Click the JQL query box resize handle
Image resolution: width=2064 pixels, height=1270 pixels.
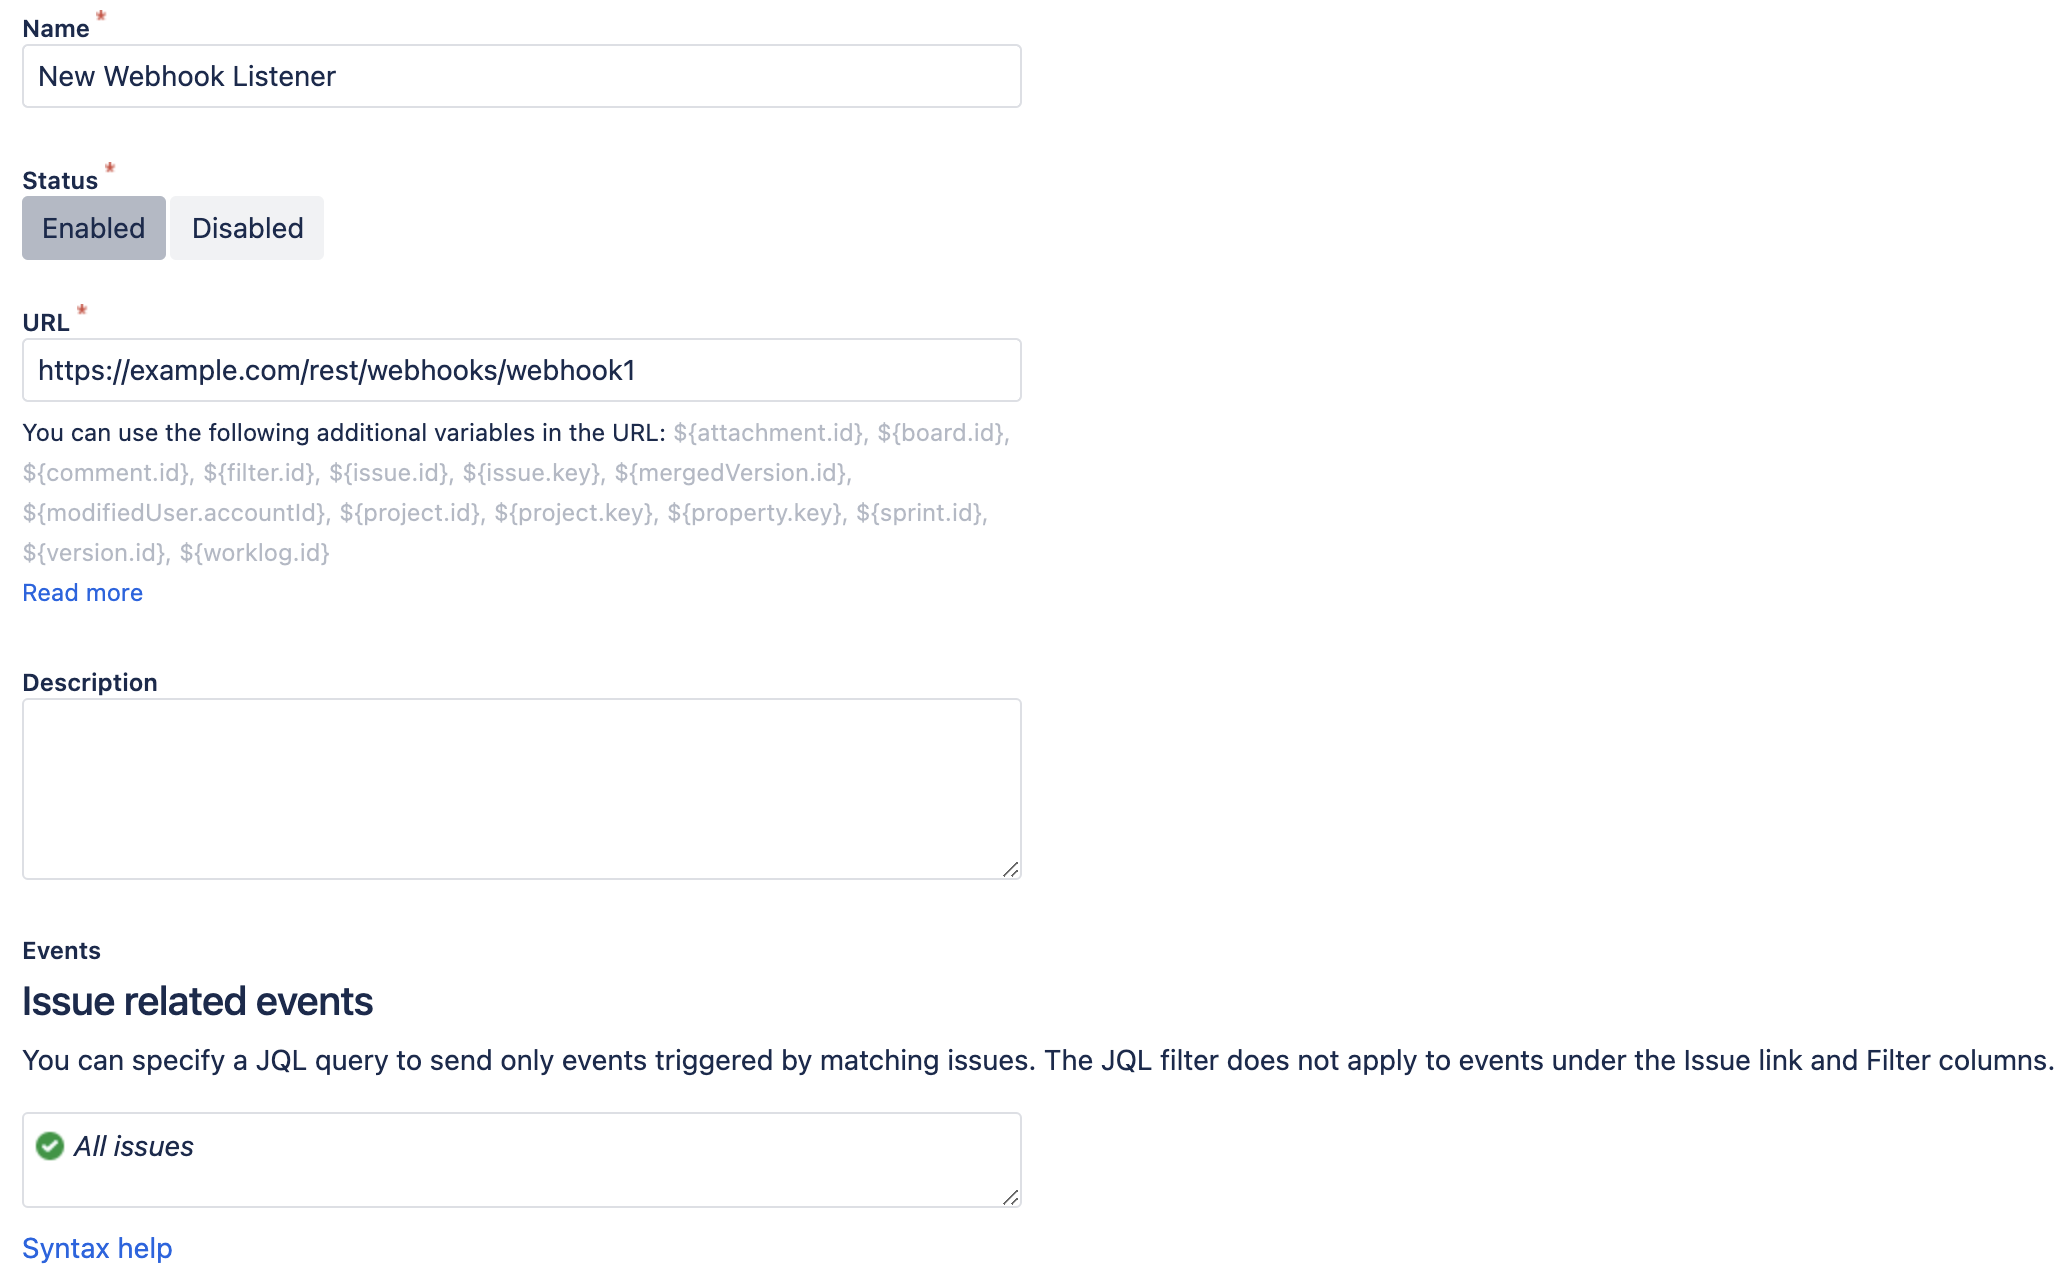click(x=1010, y=1197)
